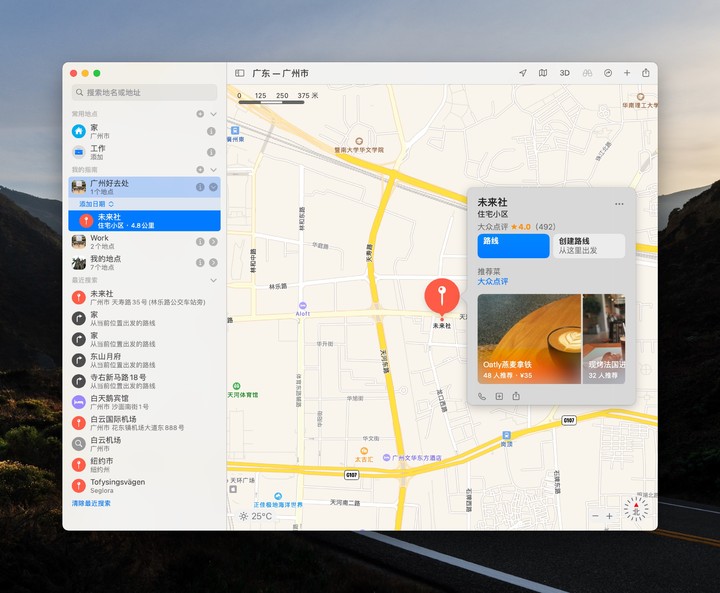Viewport: 720px width, 593px height.
Task: Click the map zoom in plus button
Action: pyautogui.click(x=609, y=516)
